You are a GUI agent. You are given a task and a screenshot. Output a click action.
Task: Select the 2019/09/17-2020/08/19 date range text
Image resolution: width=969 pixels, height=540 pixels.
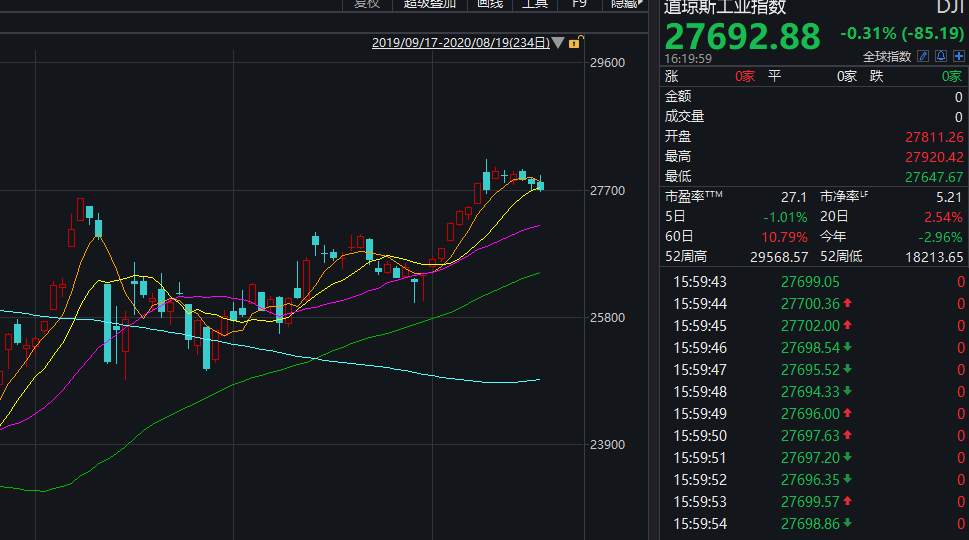[x=460, y=43]
